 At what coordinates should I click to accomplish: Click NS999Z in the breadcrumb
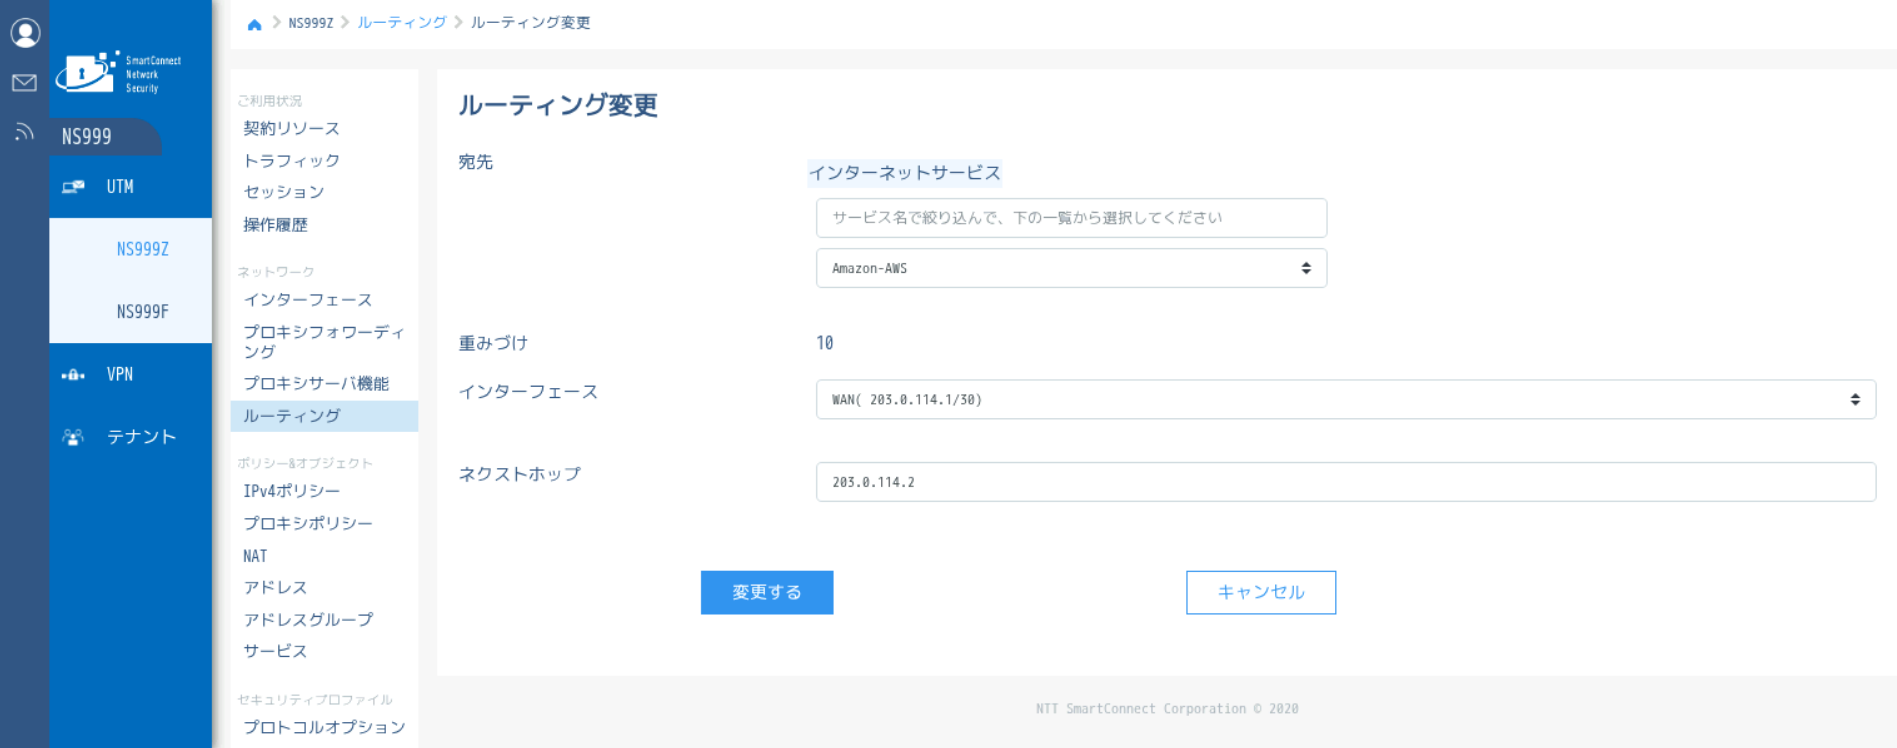311,22
